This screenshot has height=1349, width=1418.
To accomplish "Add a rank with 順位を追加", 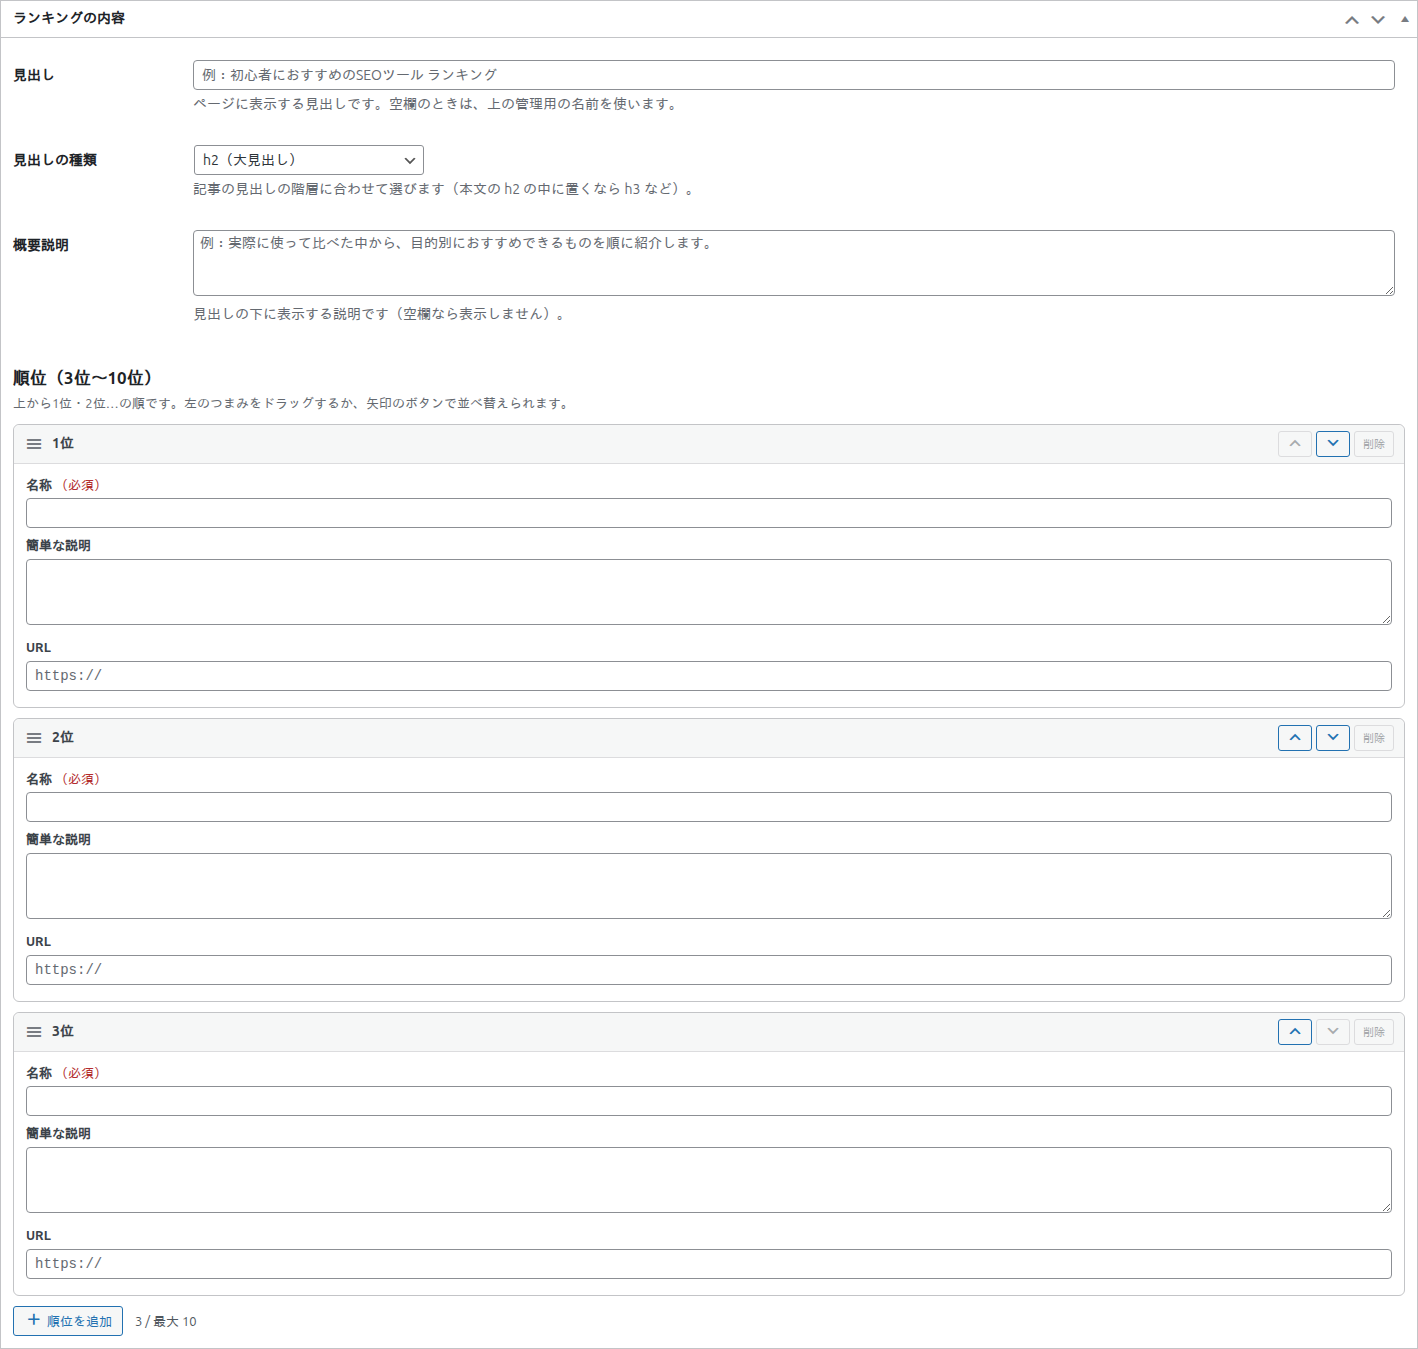I will pyautogui.click(x=68, y=1321).
